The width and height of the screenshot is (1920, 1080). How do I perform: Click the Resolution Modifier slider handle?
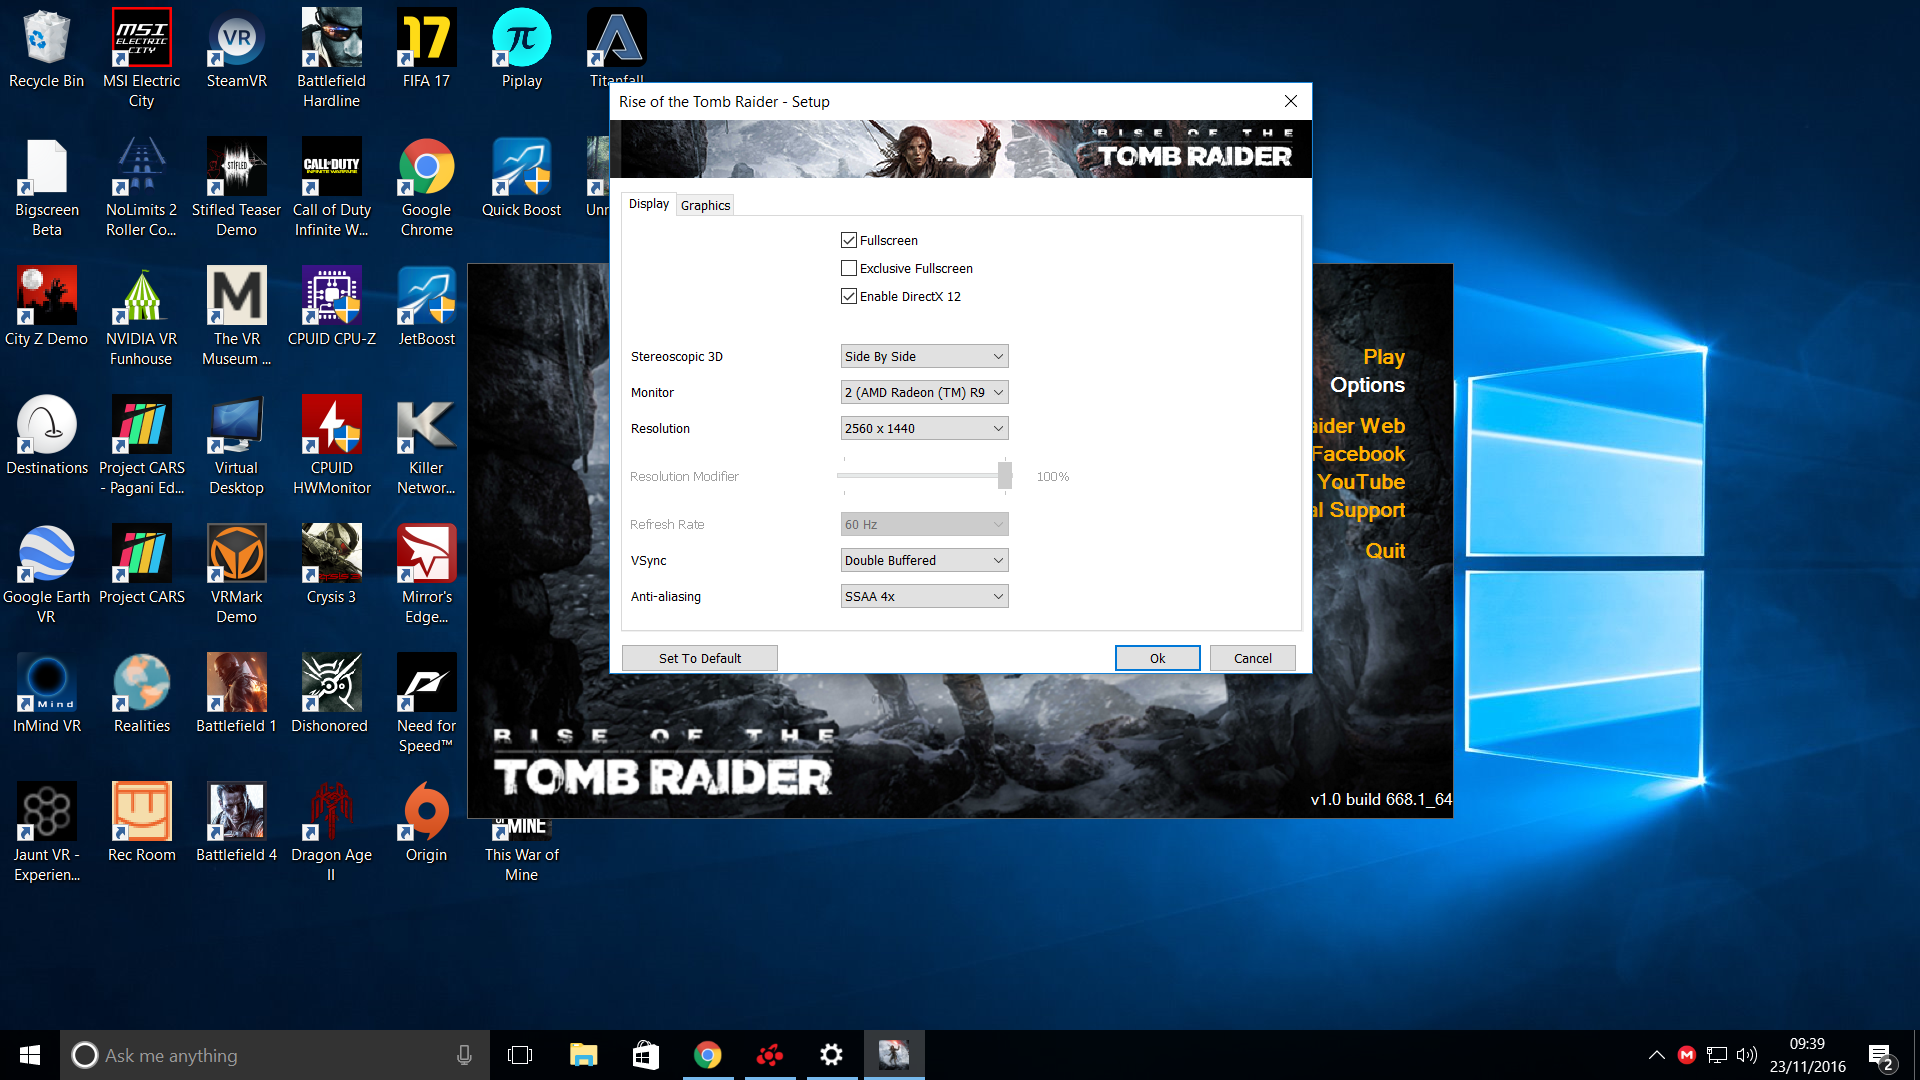(1004, 476)
